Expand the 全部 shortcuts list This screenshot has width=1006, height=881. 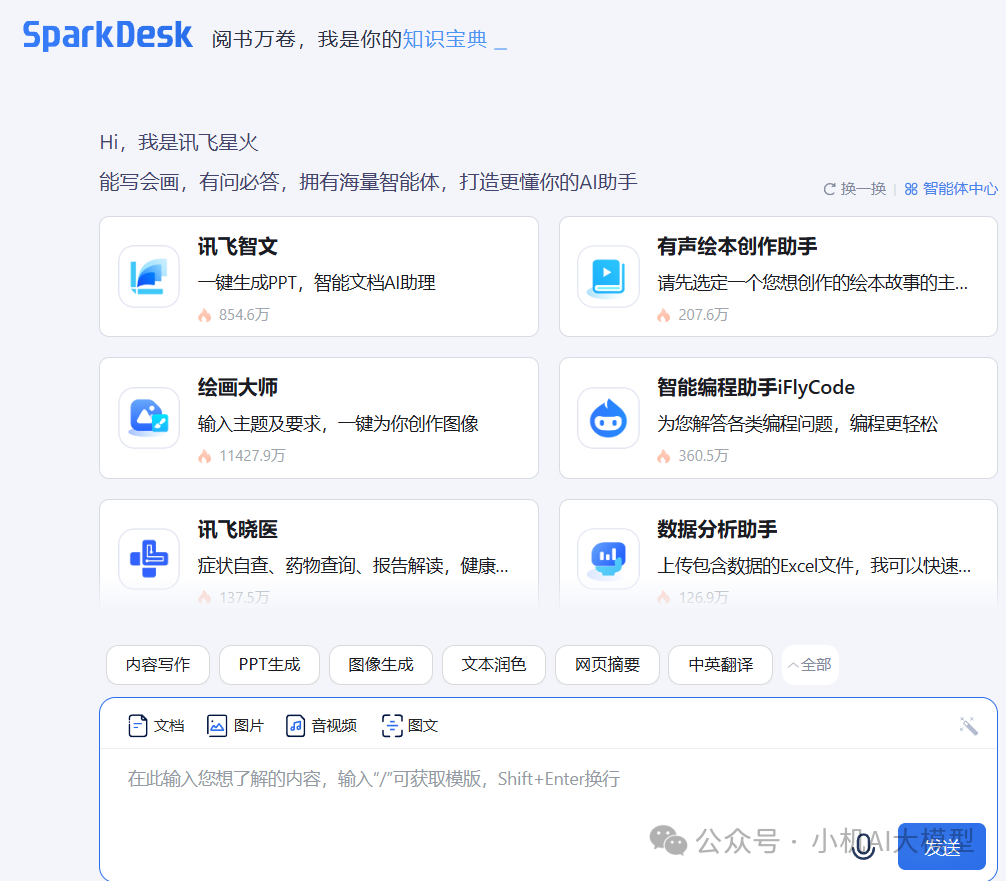click(810, 665)
